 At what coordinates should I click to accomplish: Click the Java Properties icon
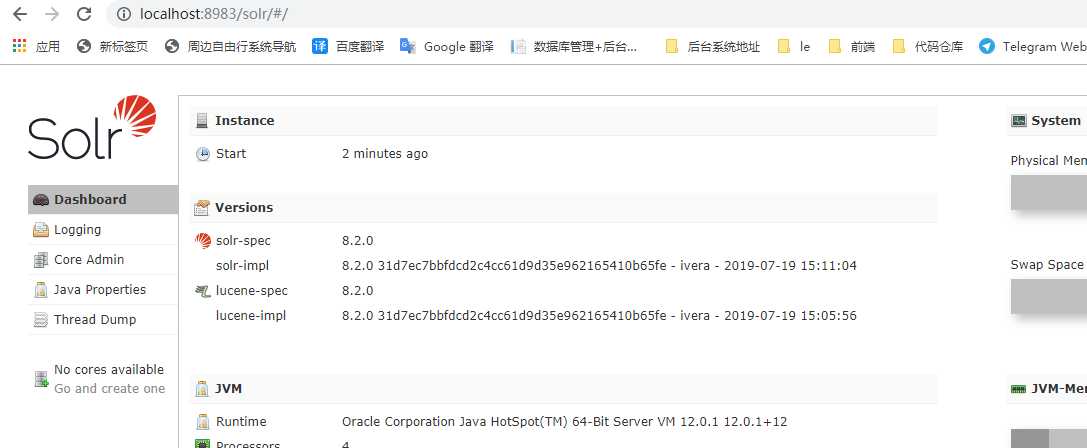tap(41, 290)
